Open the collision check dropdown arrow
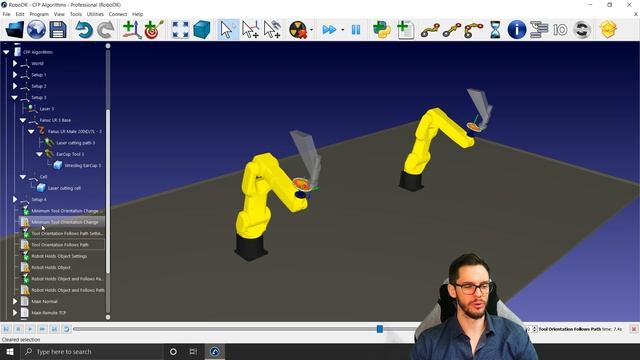 click(x=311, y=30)
